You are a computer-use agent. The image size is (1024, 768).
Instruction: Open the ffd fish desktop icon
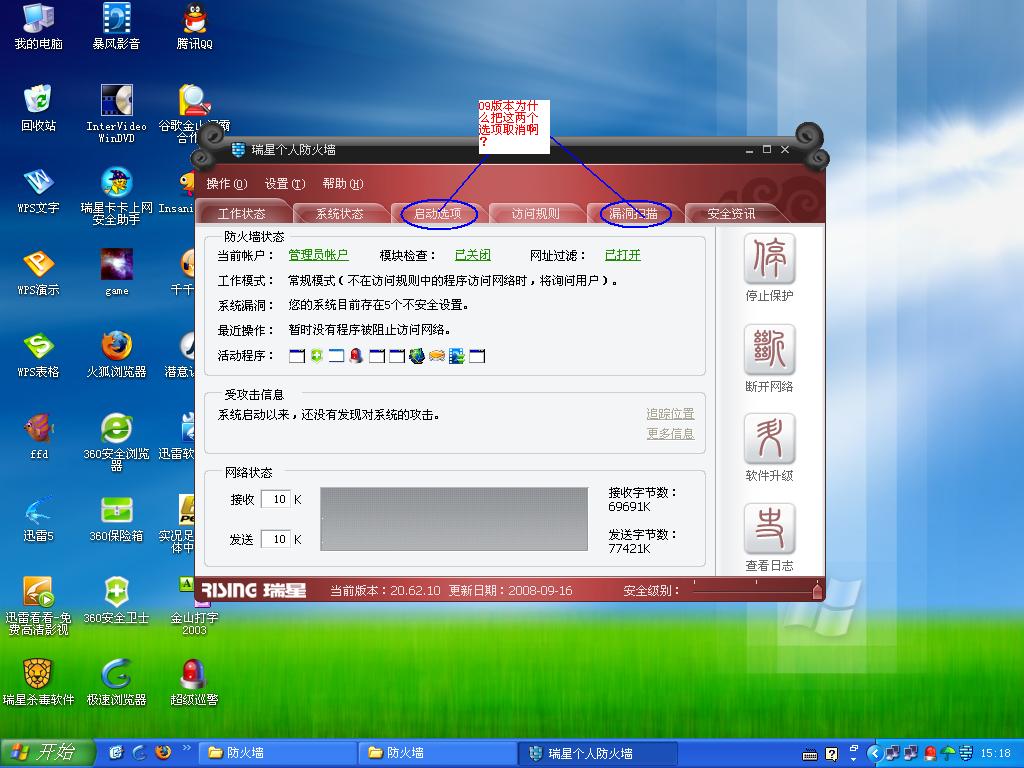(39, 437)
